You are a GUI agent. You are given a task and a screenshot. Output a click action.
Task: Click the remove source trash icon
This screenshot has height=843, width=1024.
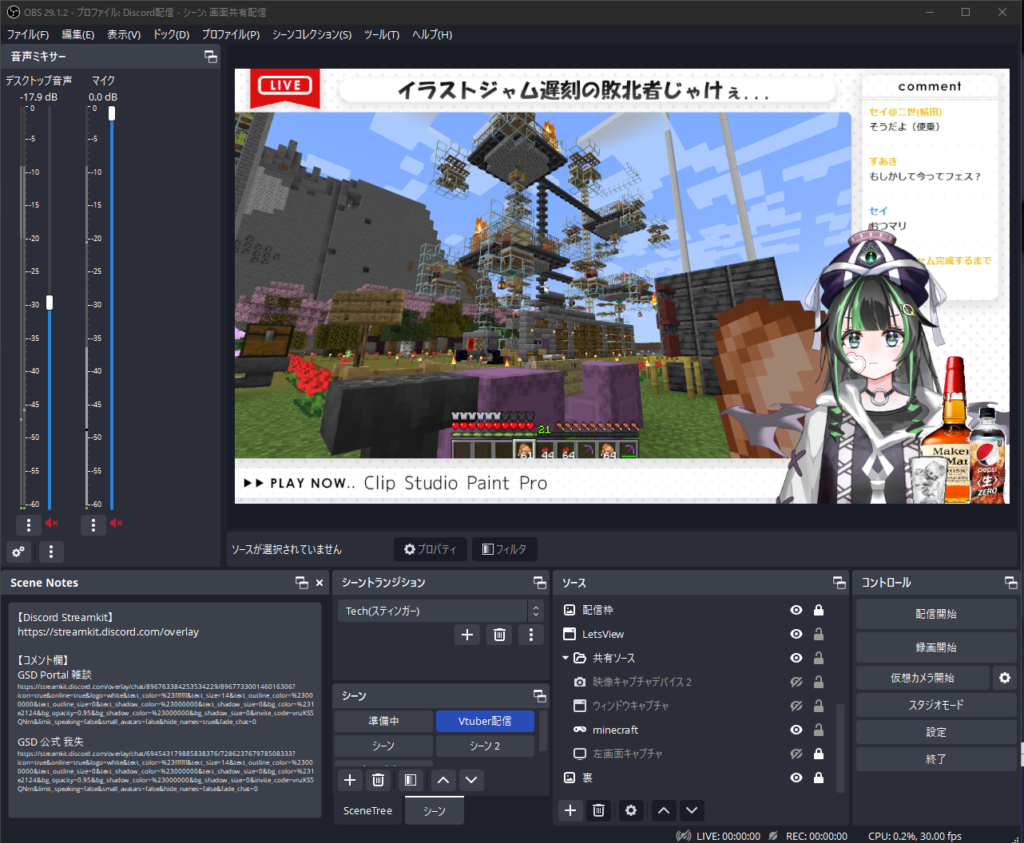[x=598, y=810]
